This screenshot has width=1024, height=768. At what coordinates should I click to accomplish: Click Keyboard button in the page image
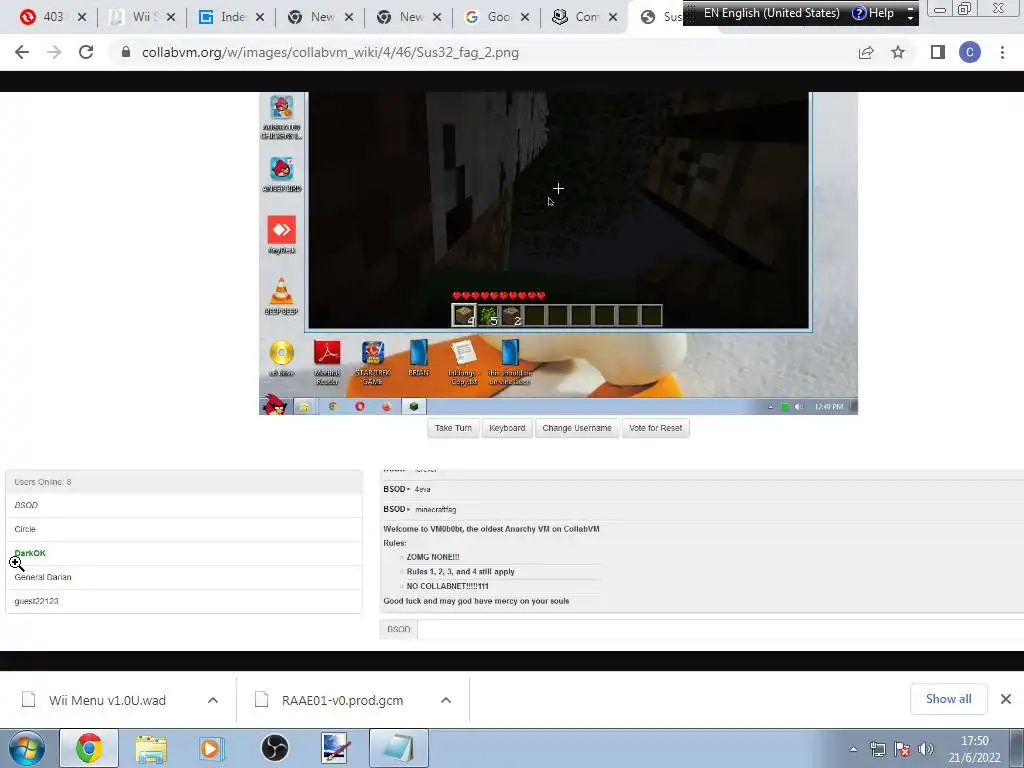point(507,428)
